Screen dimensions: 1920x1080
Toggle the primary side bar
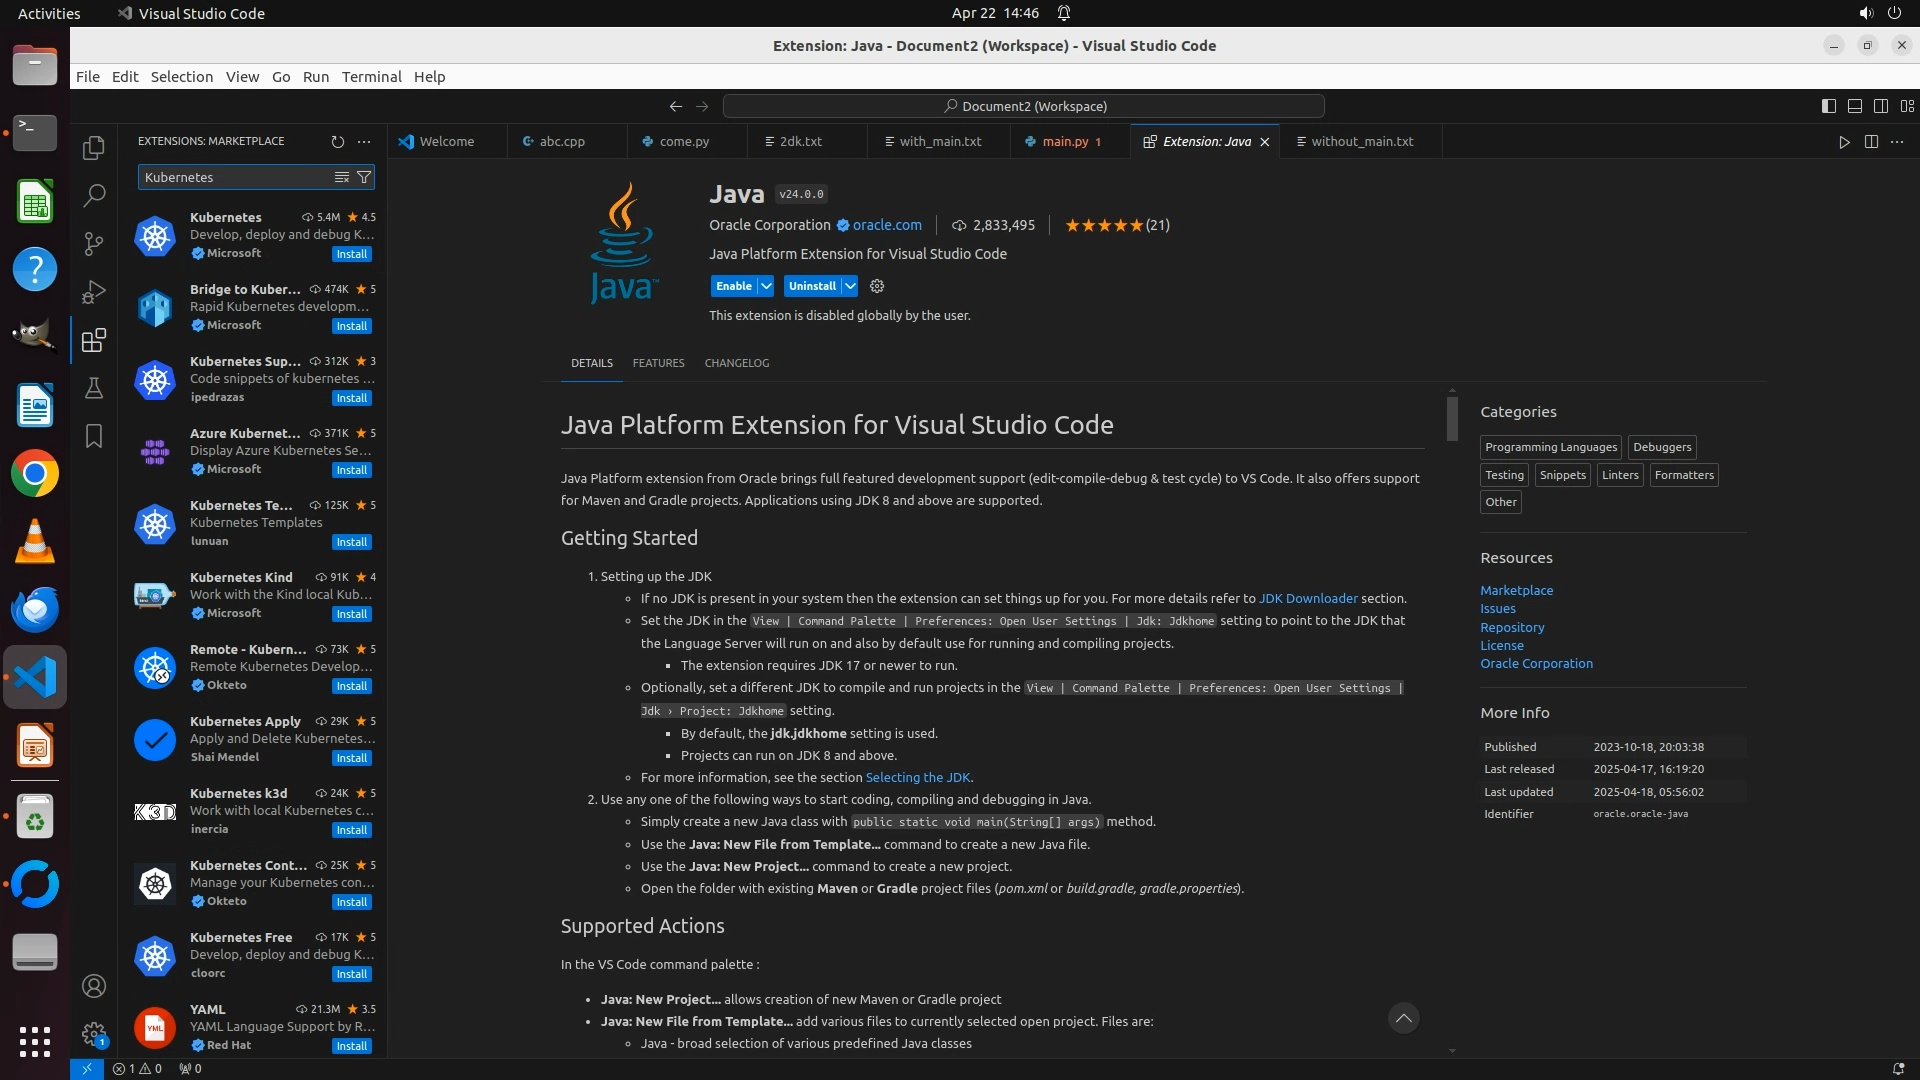point(1829,106)
